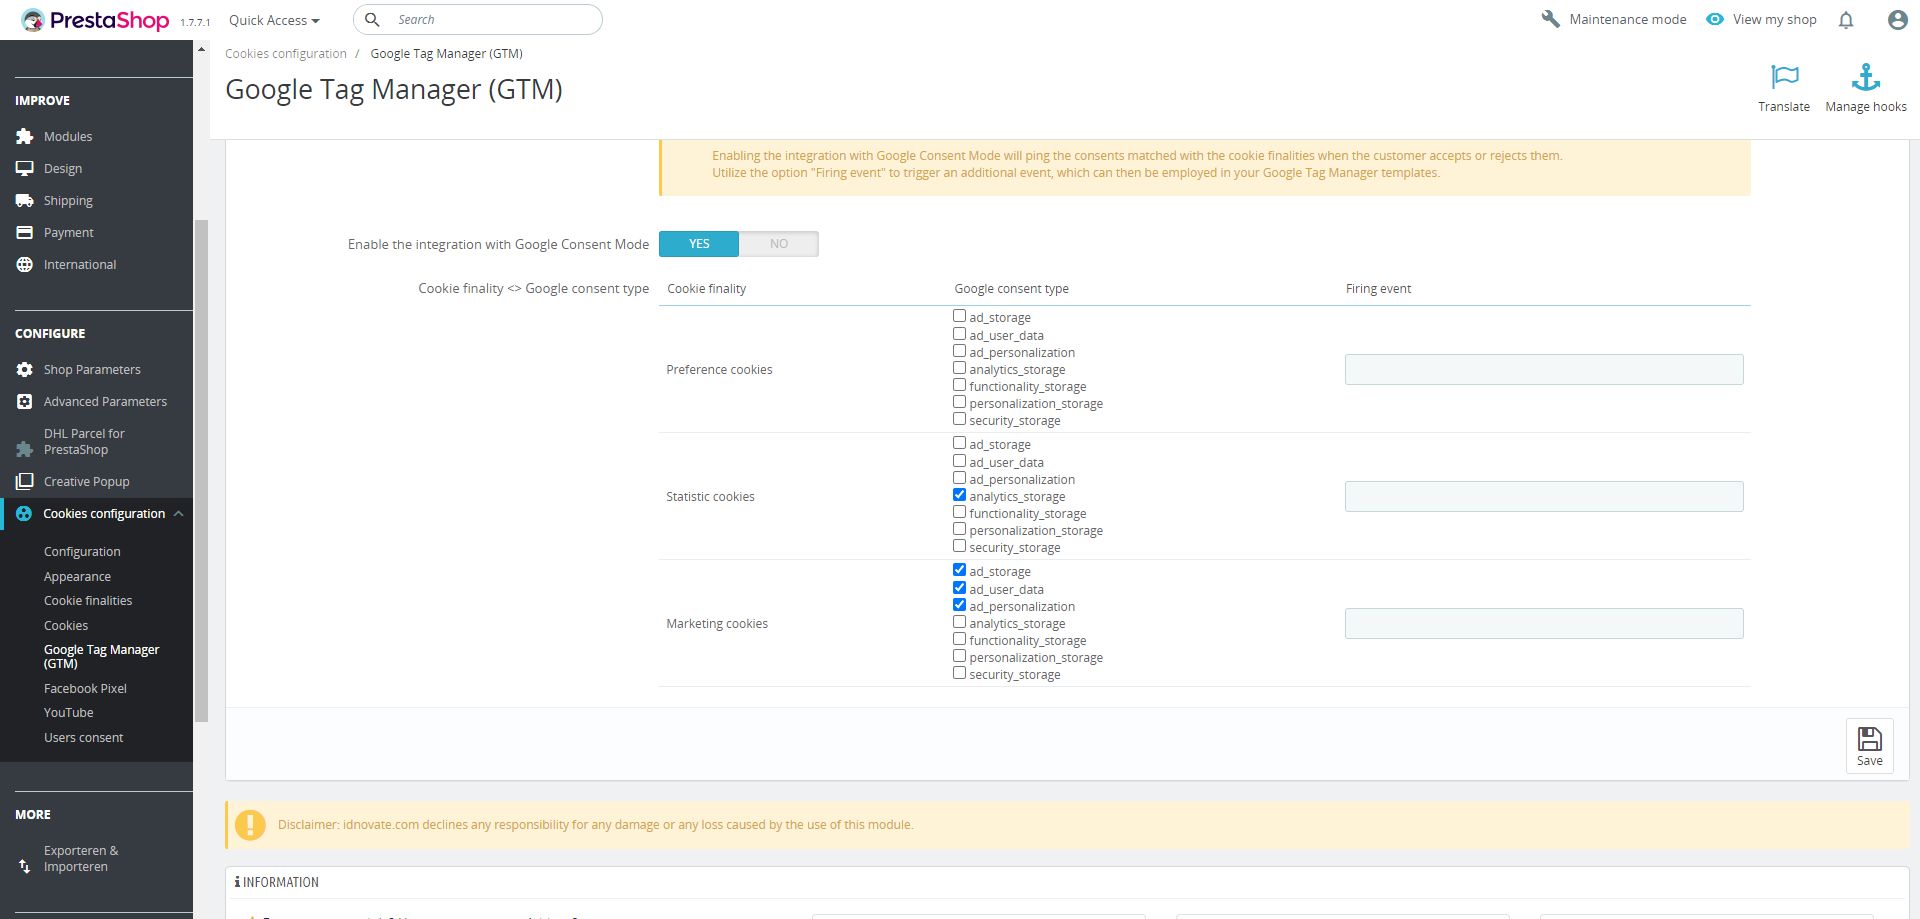The height and width of the screenshot is (919, 1920).
Task: Click the Preference cookies firing event field
Action: click(x=1544, y=369)
